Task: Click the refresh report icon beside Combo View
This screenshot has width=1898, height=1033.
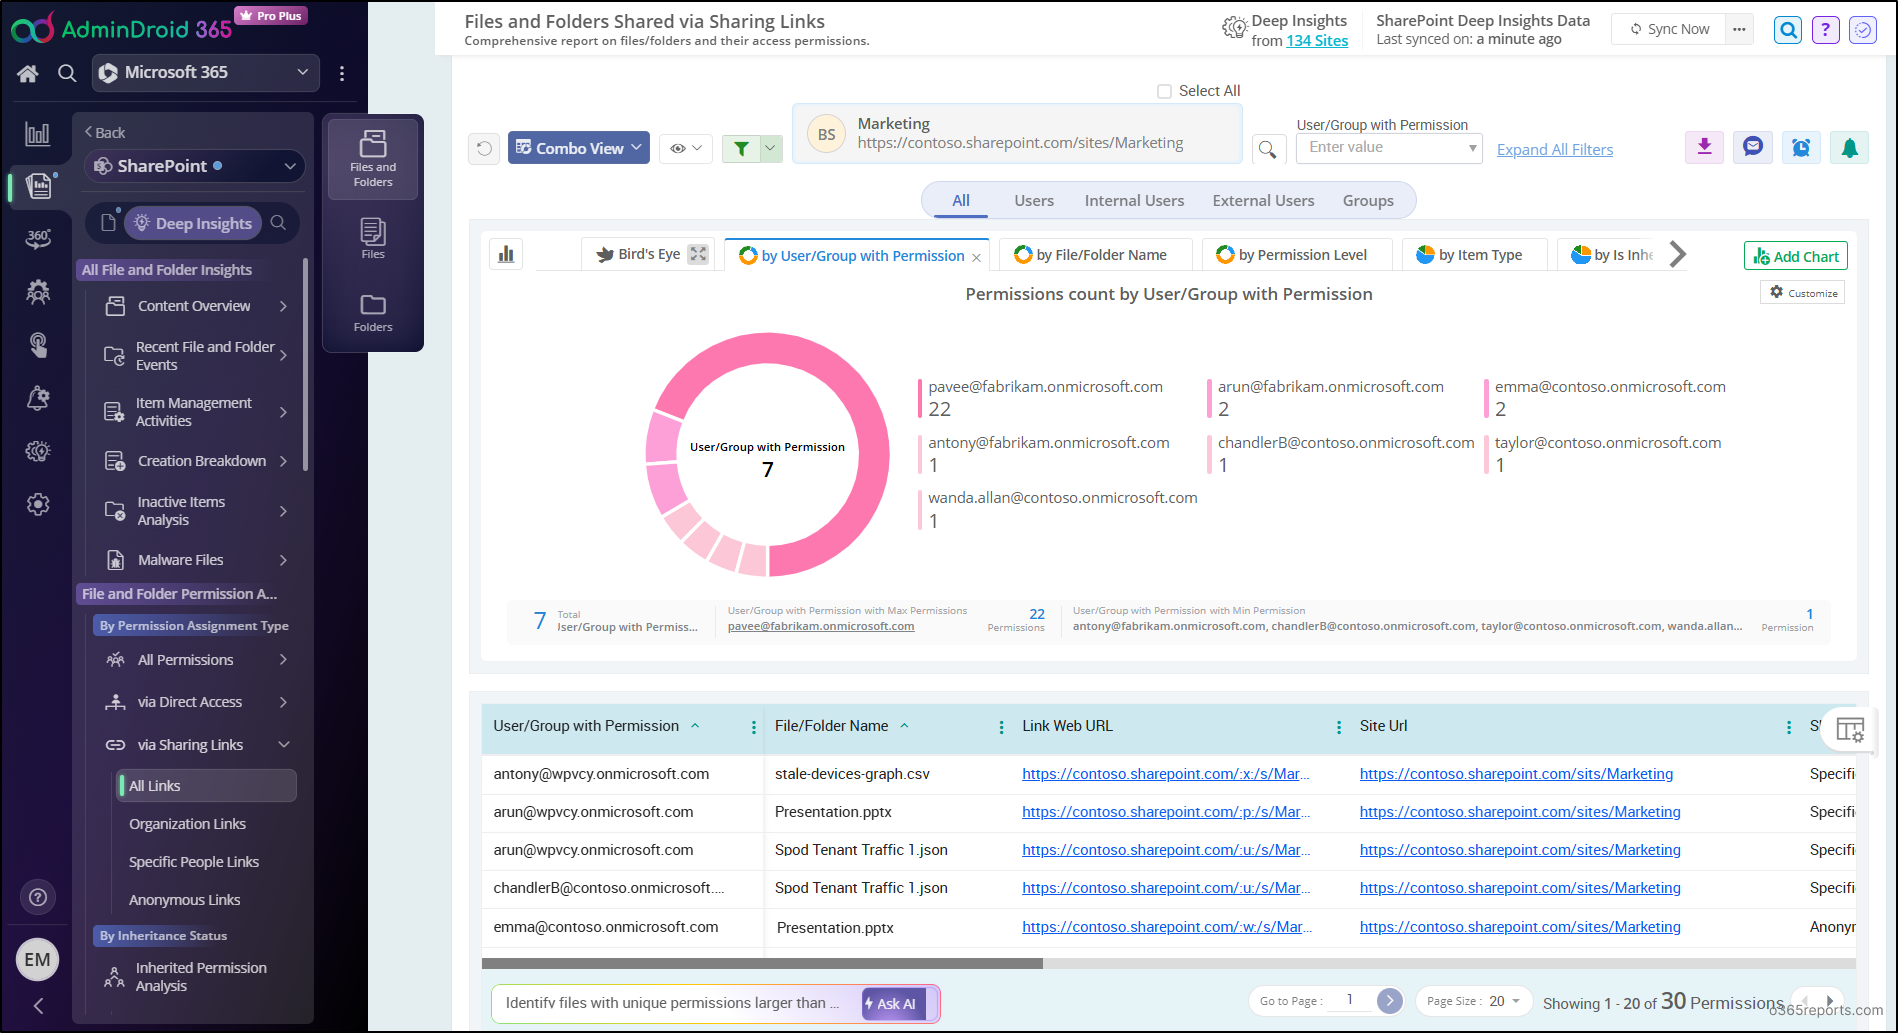Action: tap(484, 148)
